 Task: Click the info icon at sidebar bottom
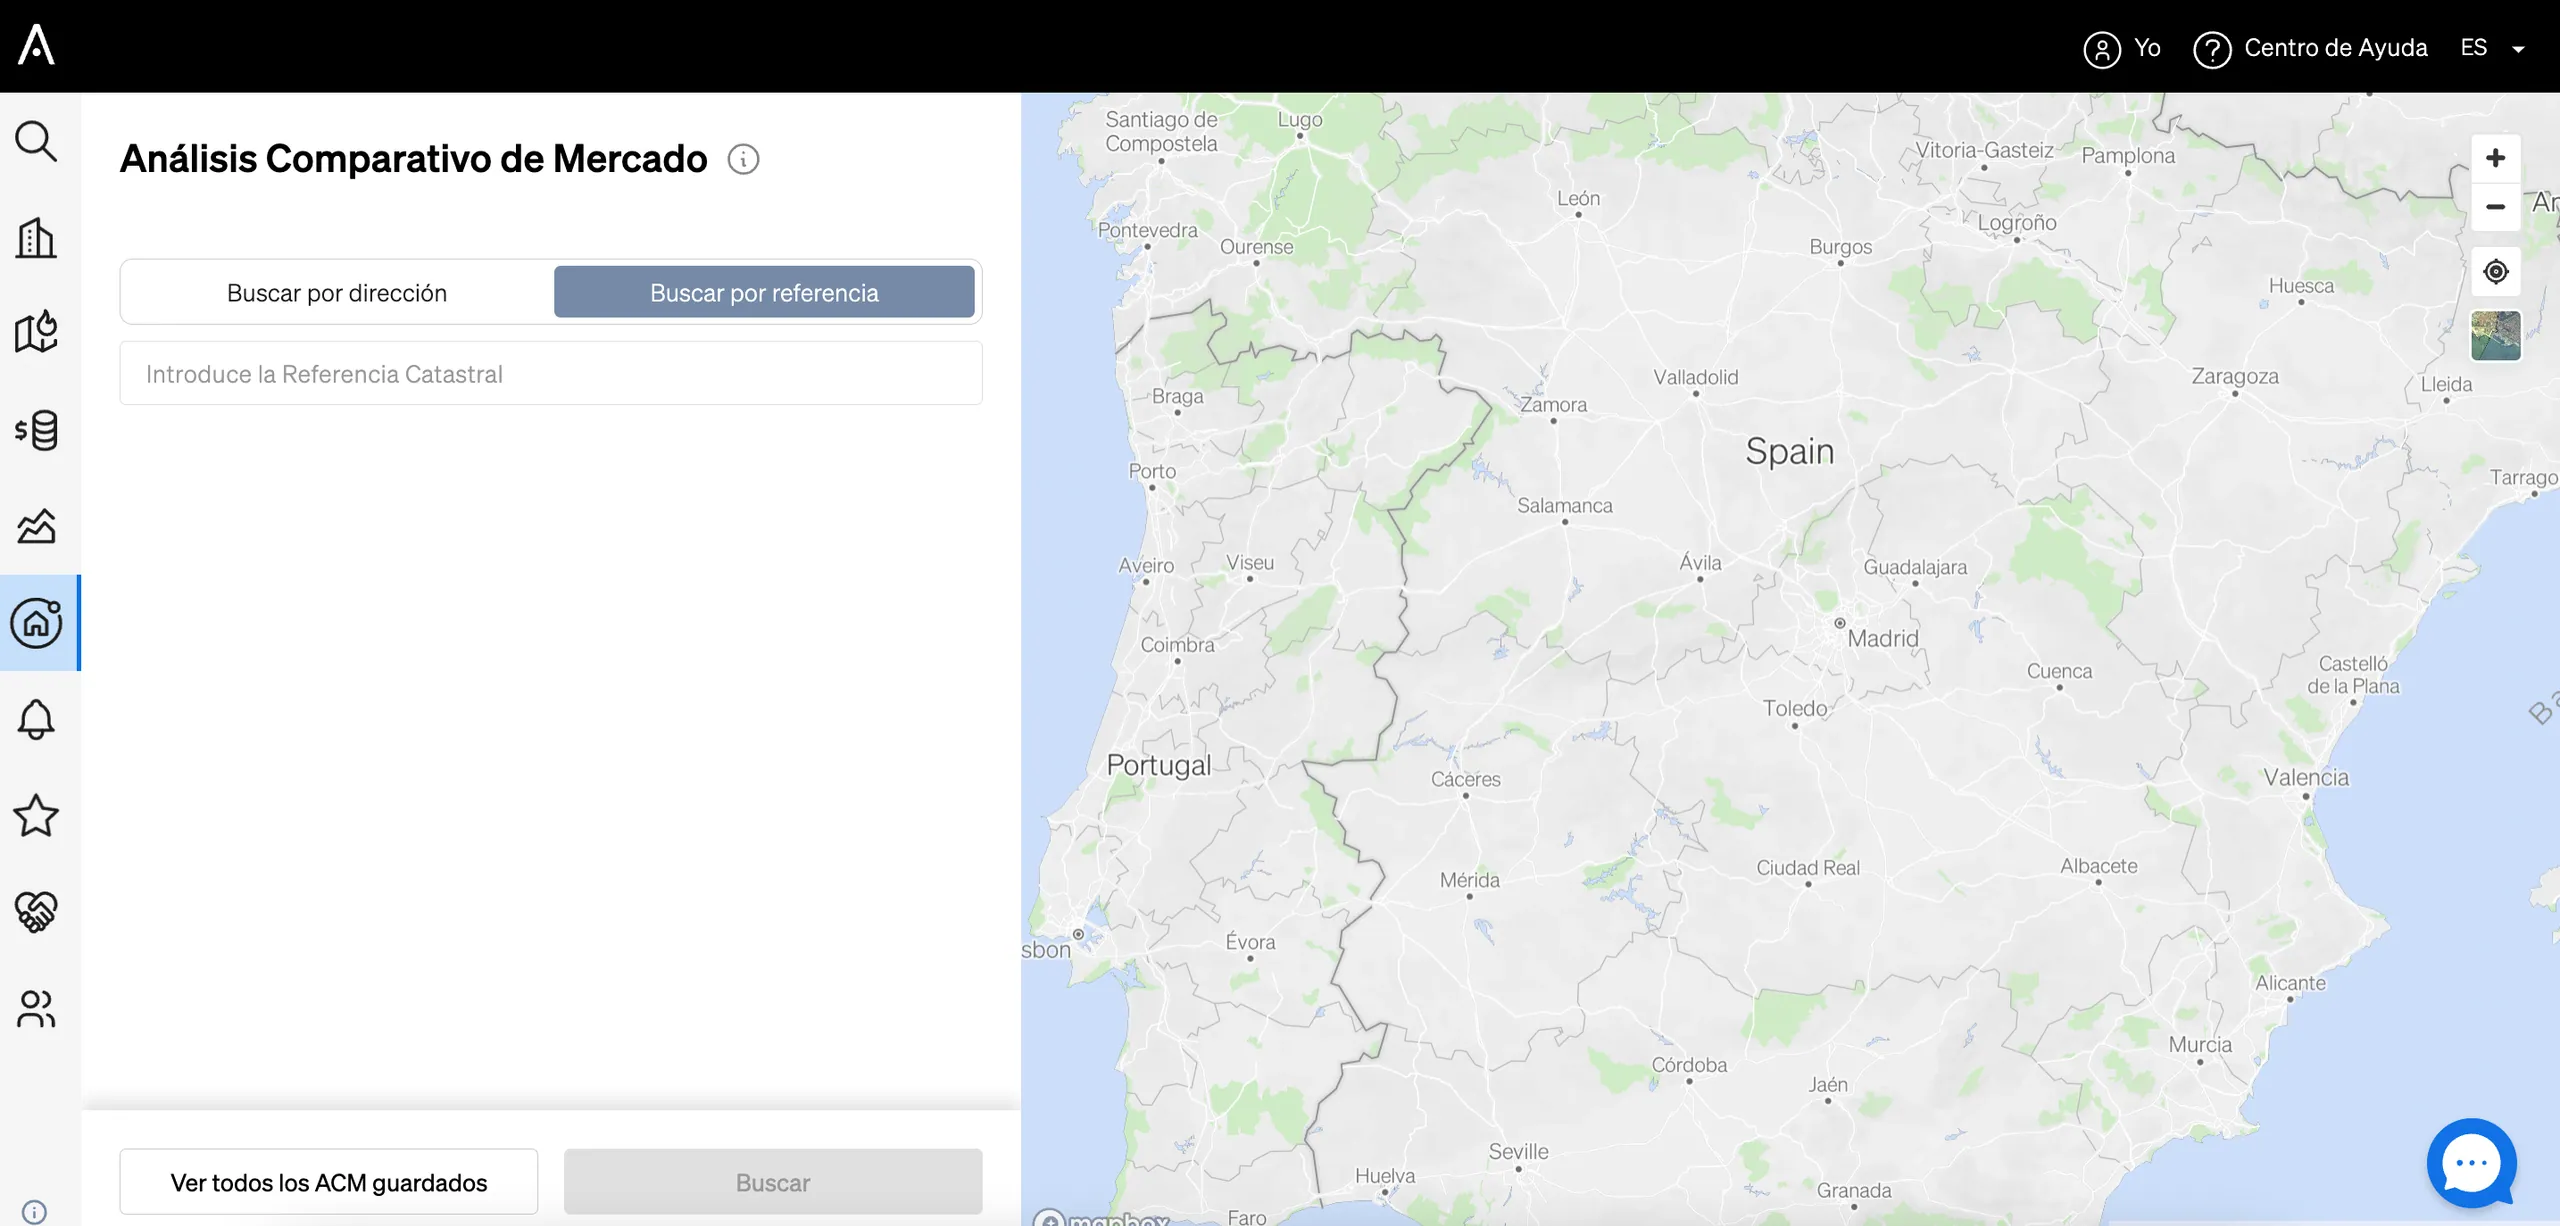coord(34,1212)
